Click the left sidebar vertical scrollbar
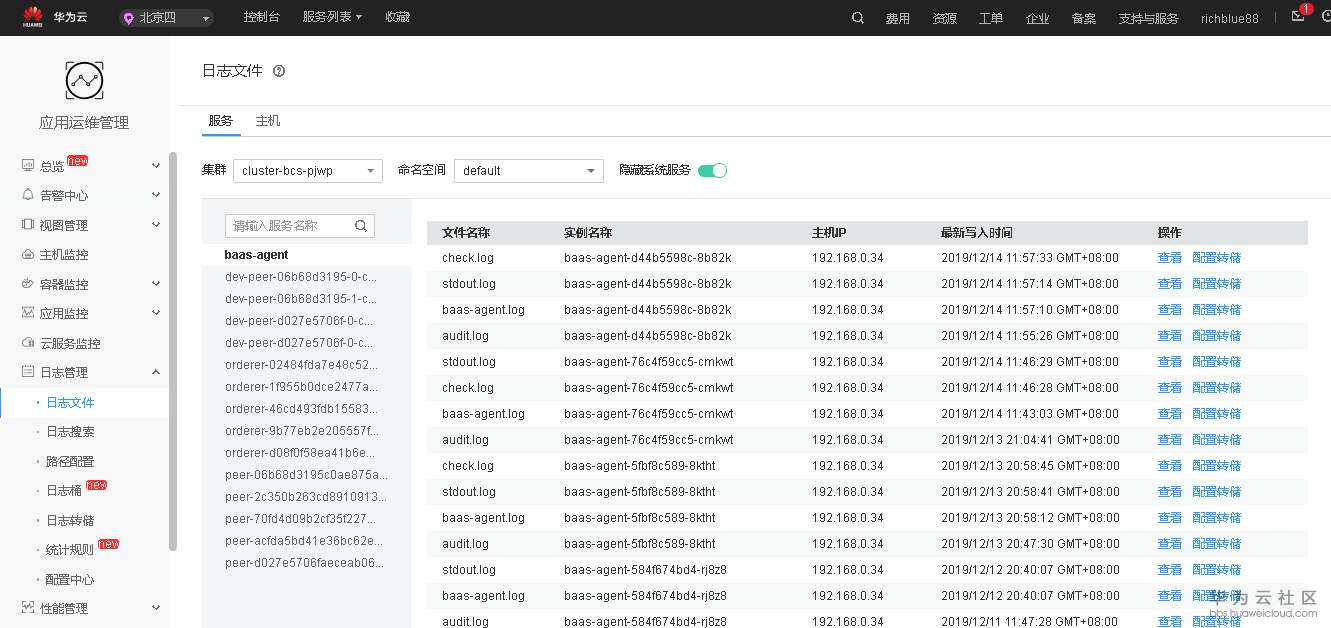Viewport: 1331px width, 628px height. (x=173, y=350)
